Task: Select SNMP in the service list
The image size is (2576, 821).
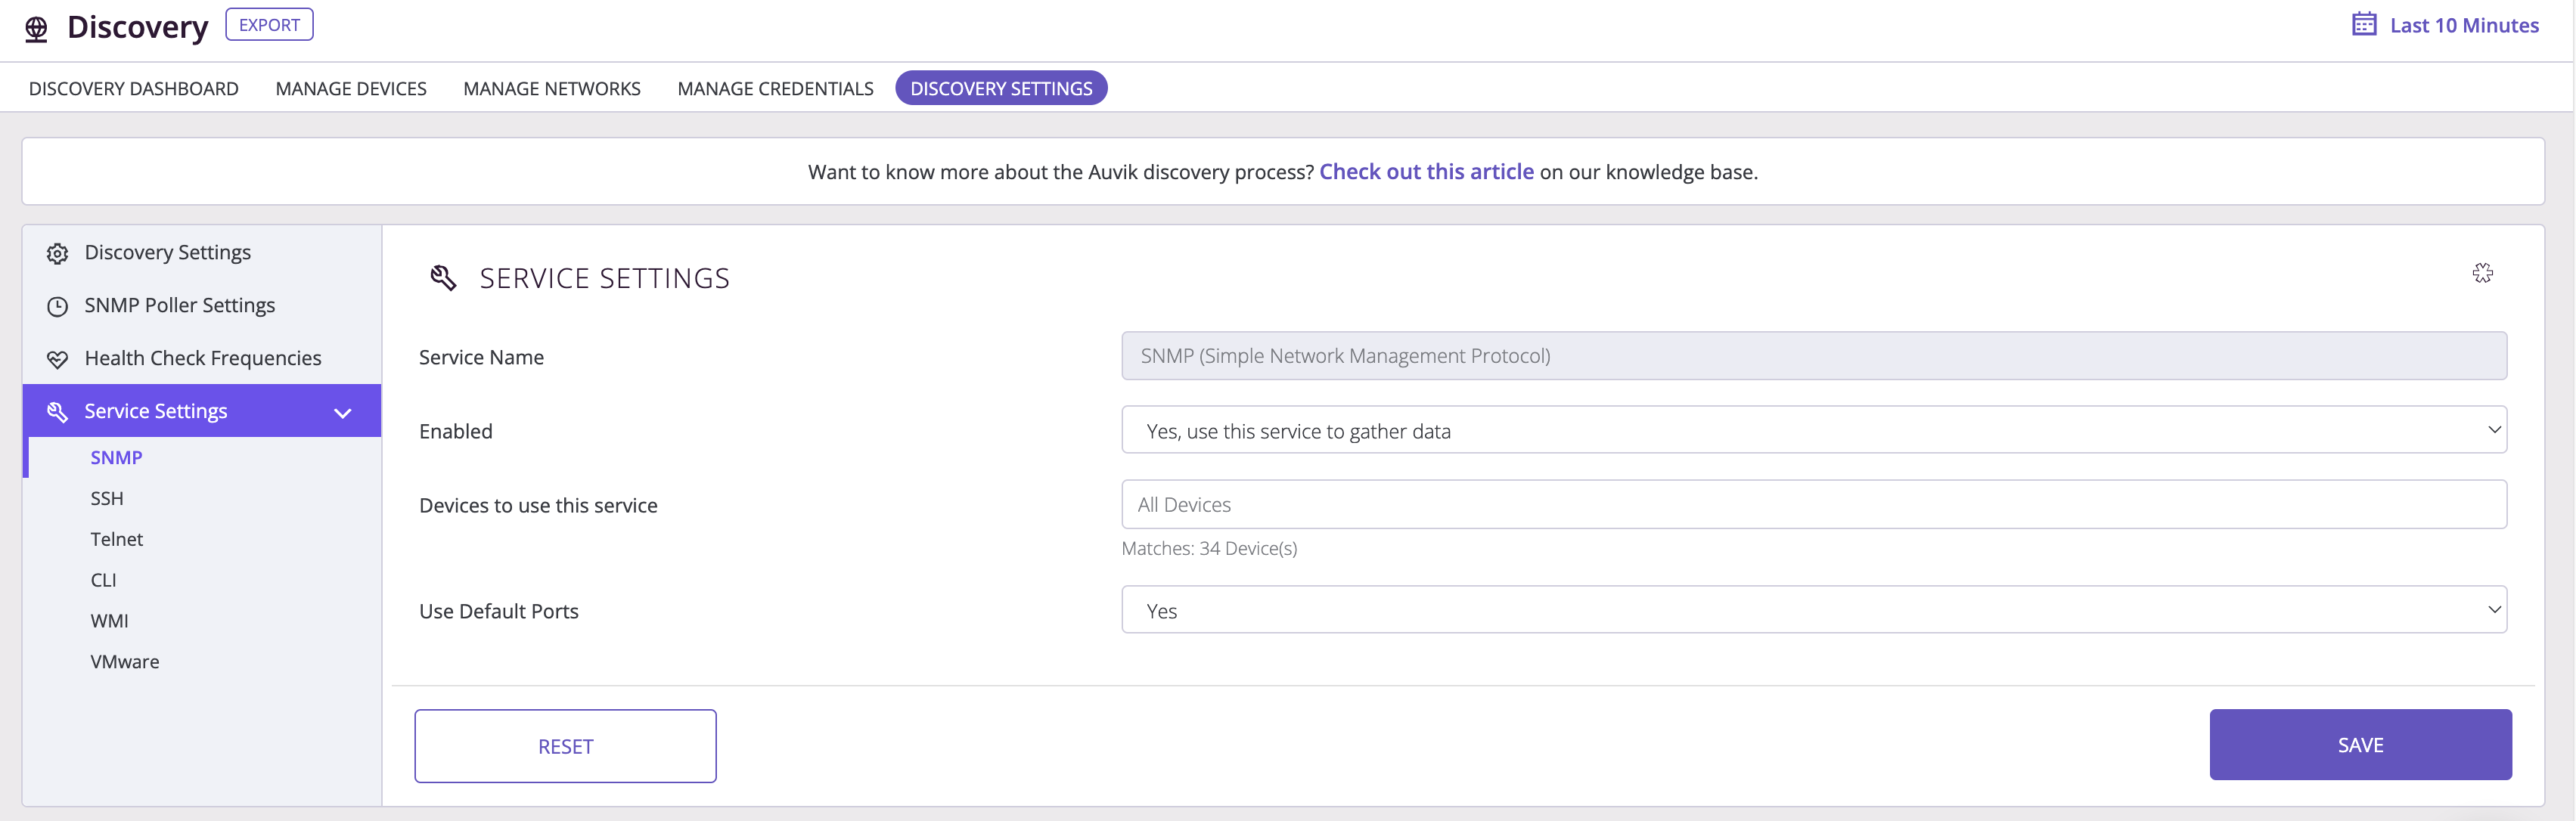Action: point(116,457)
